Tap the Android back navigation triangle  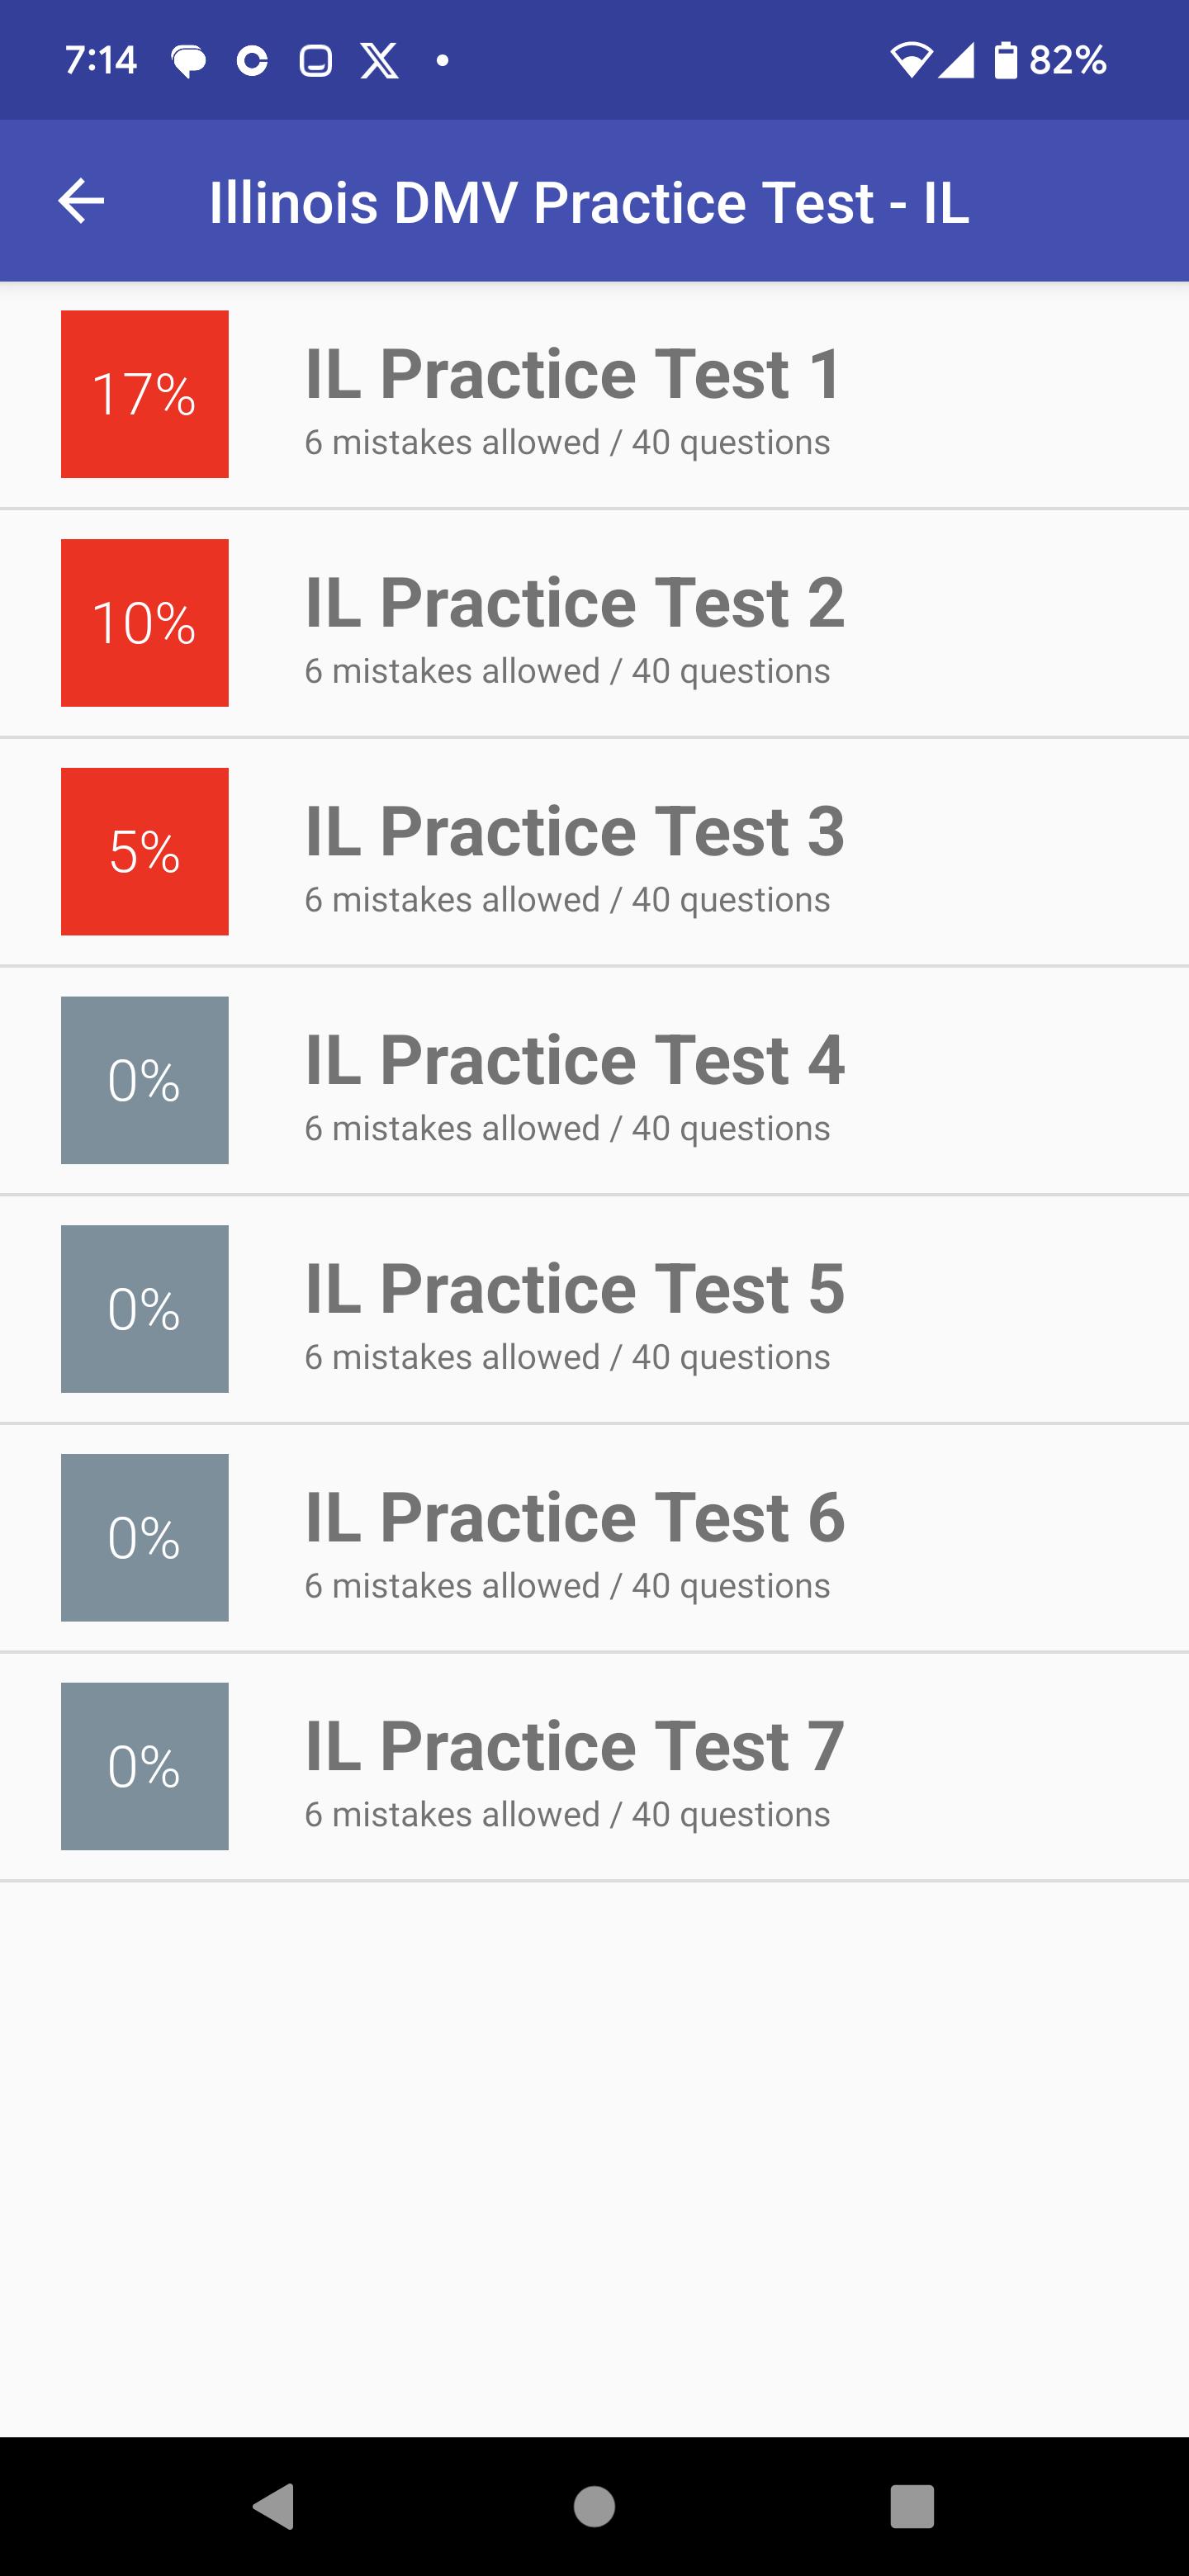[x=274, y=2506]
